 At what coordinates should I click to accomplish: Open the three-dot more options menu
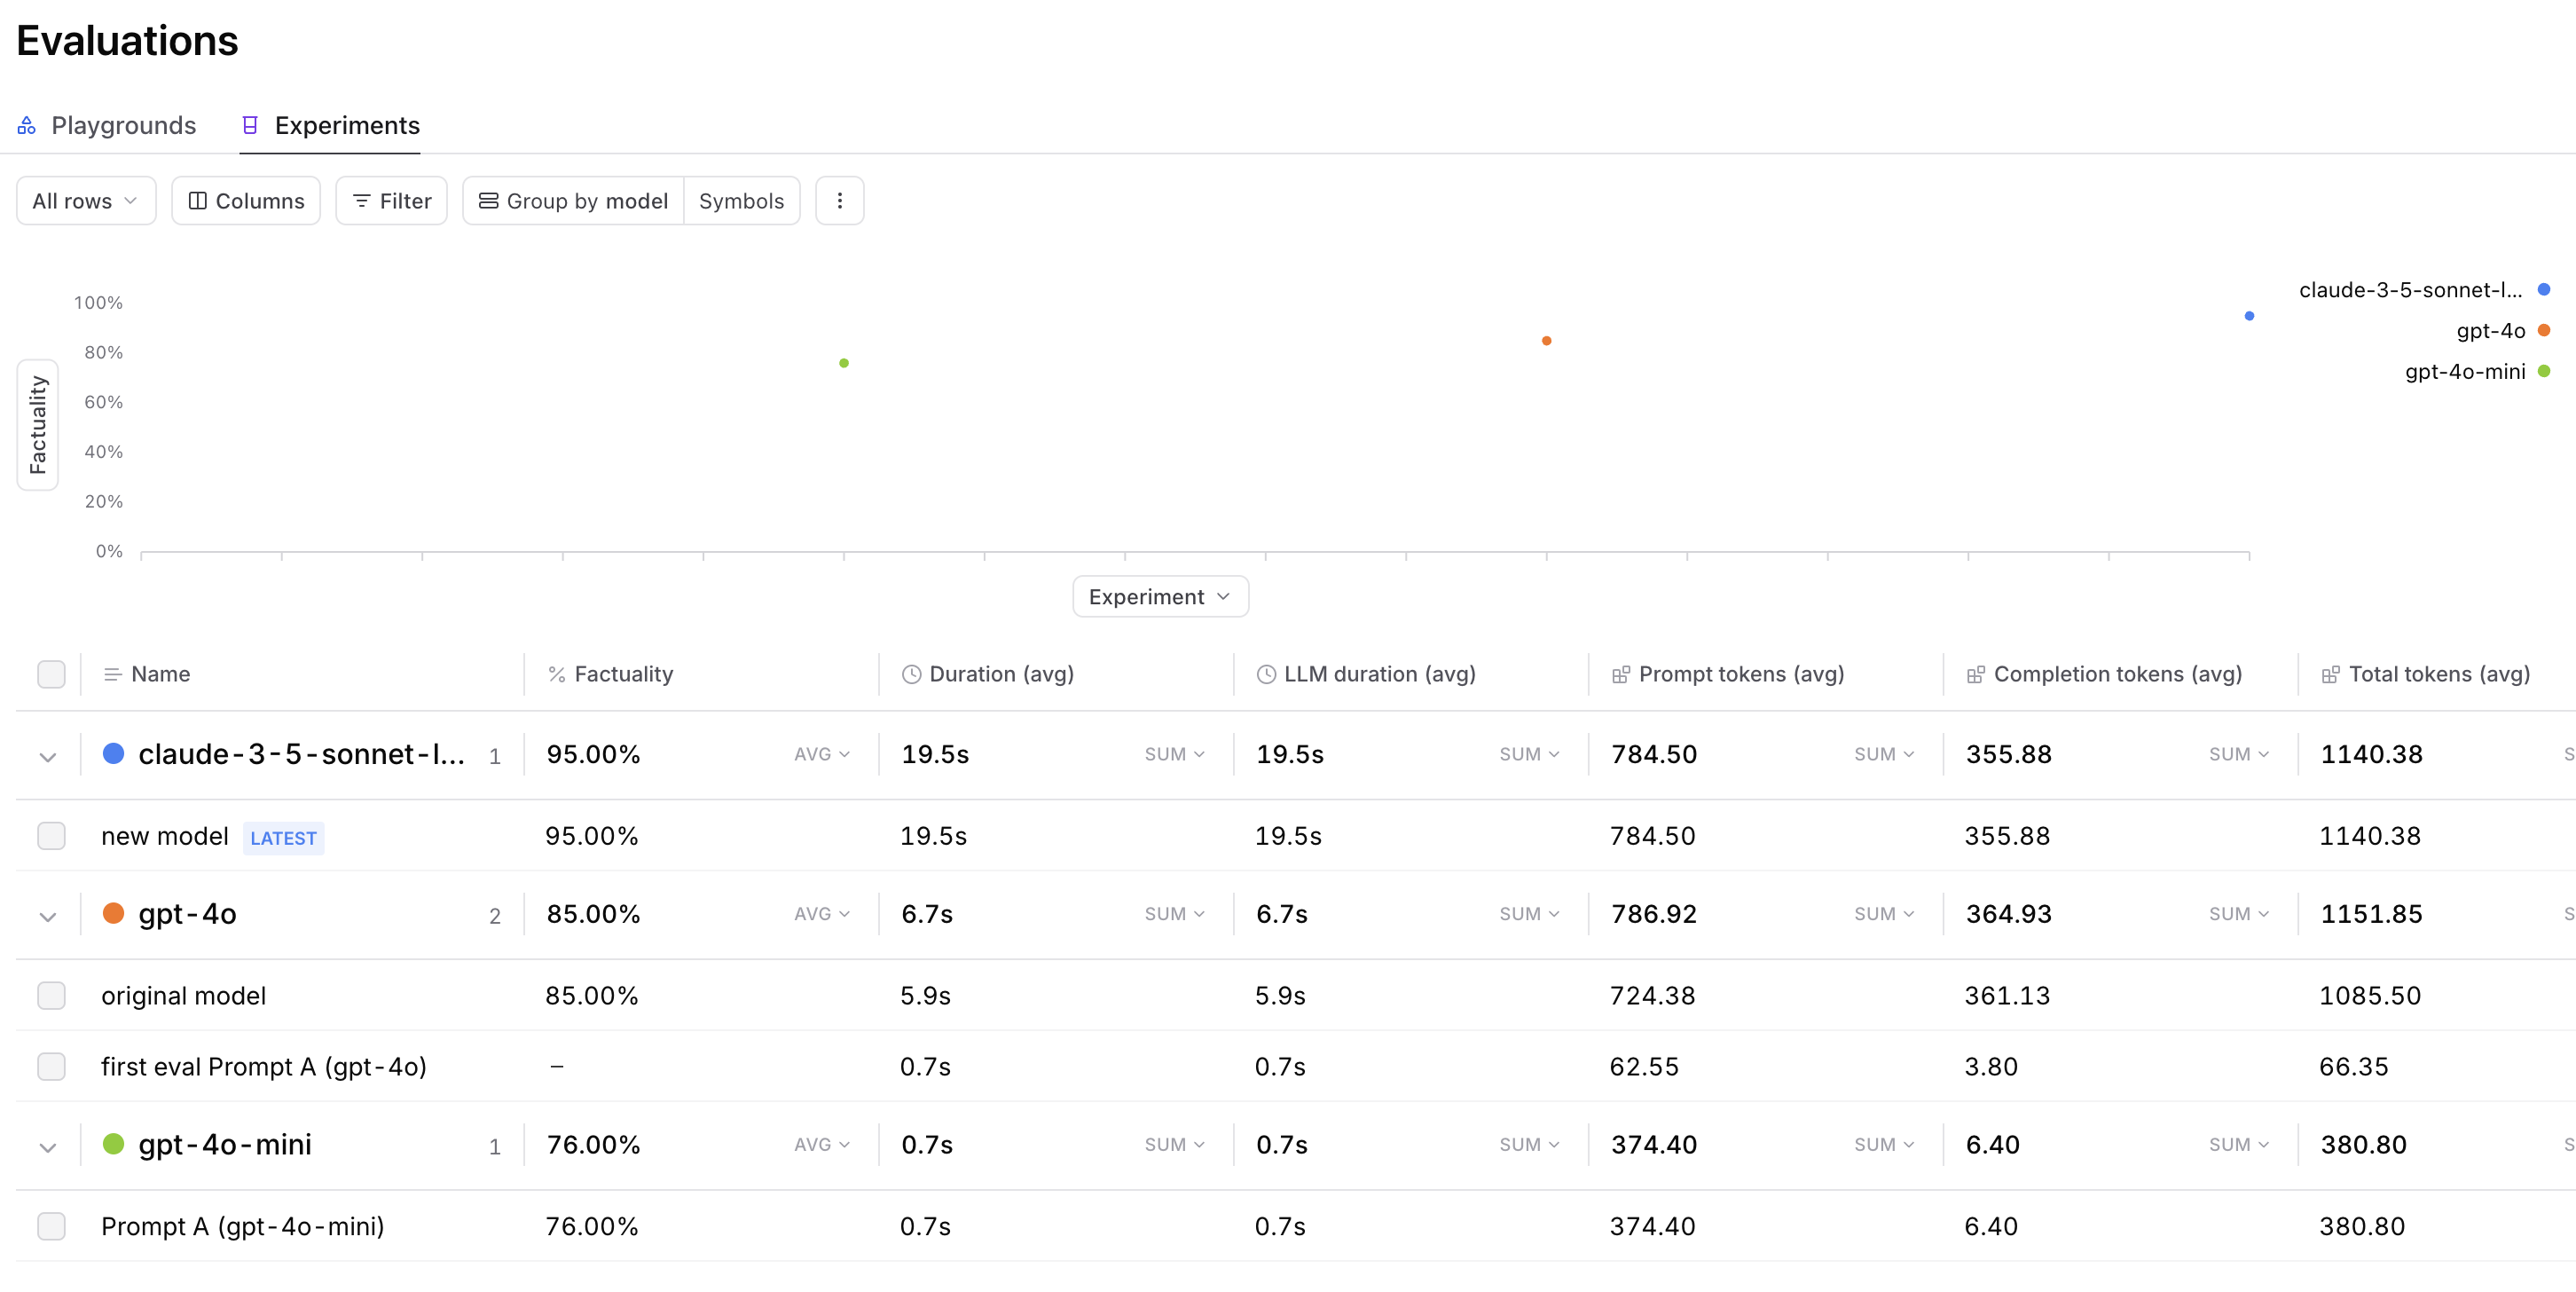point(839,201)
